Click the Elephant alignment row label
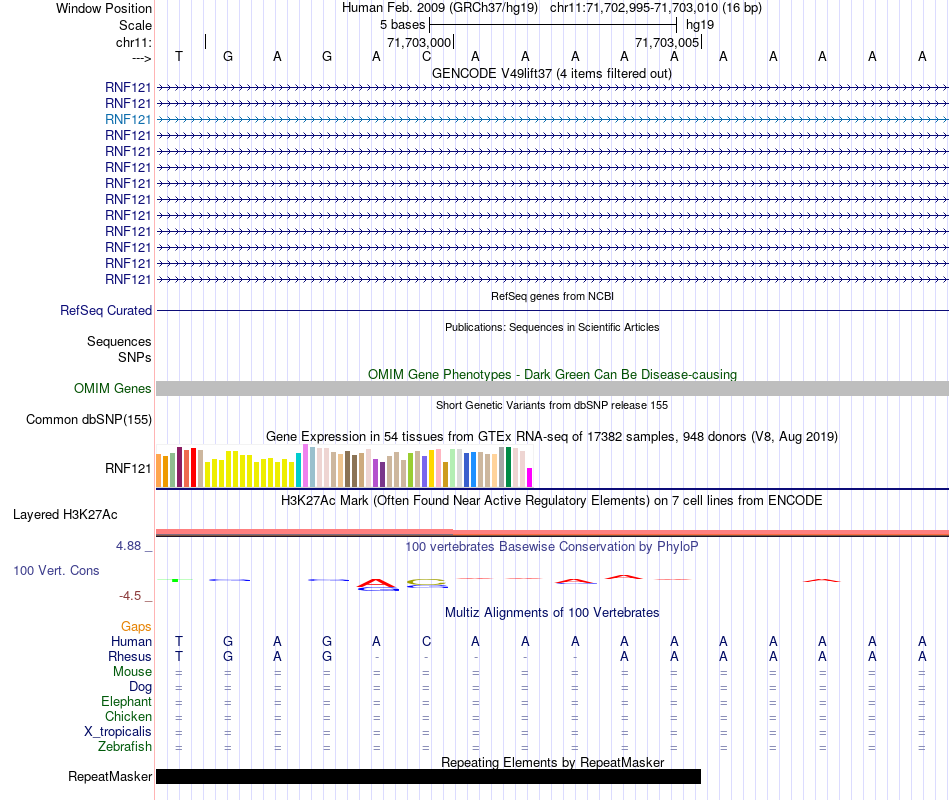Viewport: 950px width, 800px height. [x=127, y=701]
